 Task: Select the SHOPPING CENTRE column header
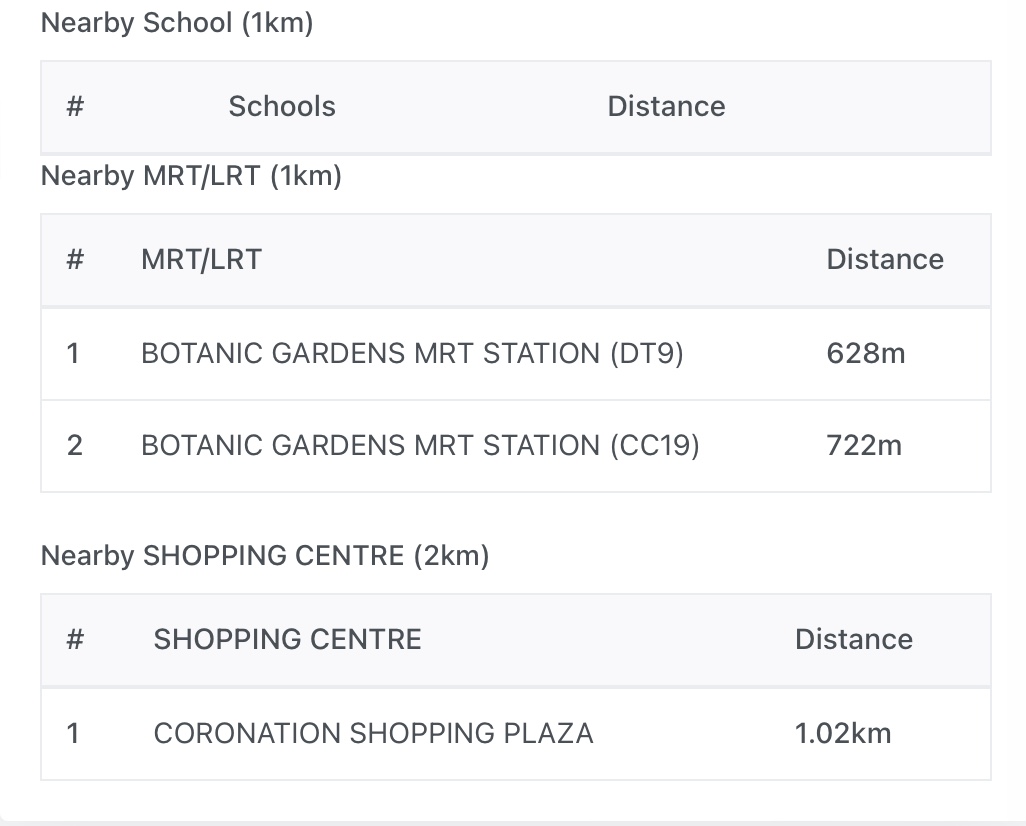pyautogui.click(x=287, y=639)
